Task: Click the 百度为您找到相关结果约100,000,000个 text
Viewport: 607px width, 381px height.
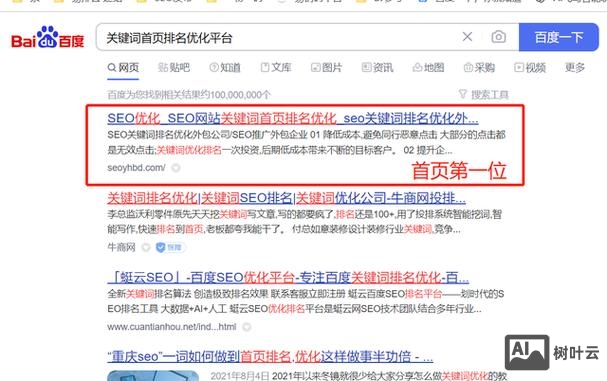Action: click(189, 95)
